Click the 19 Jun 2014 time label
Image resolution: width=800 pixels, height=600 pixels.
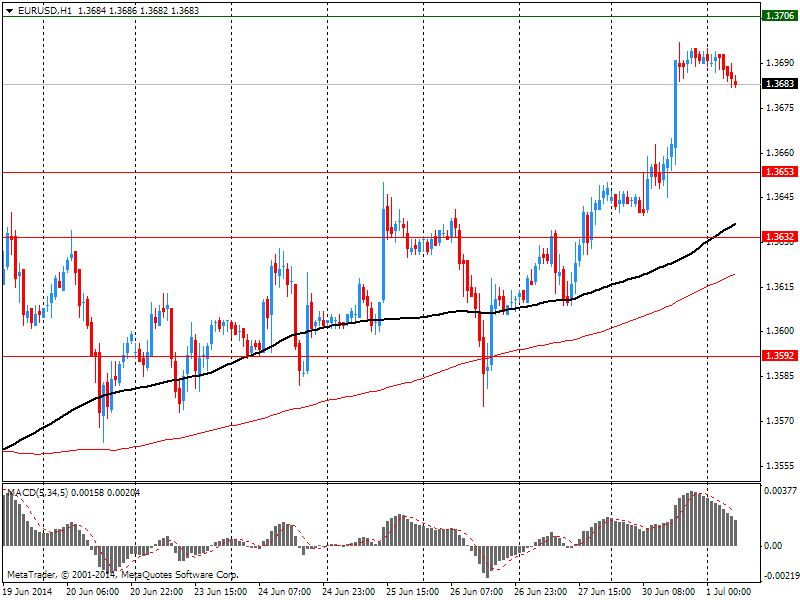[x=28, y=591]
